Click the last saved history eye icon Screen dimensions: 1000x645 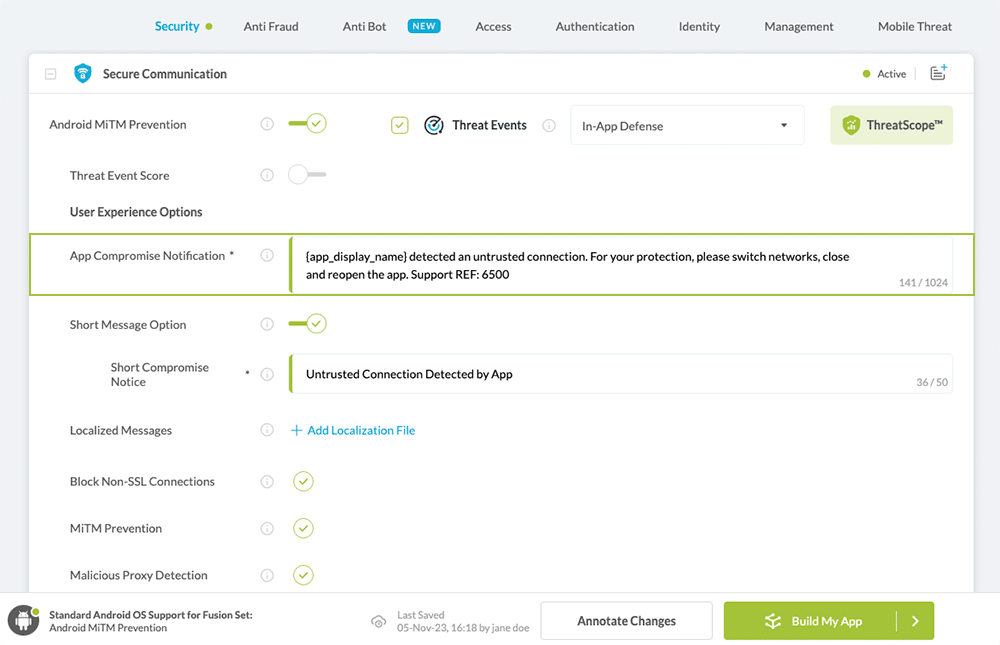click(378, 622)
